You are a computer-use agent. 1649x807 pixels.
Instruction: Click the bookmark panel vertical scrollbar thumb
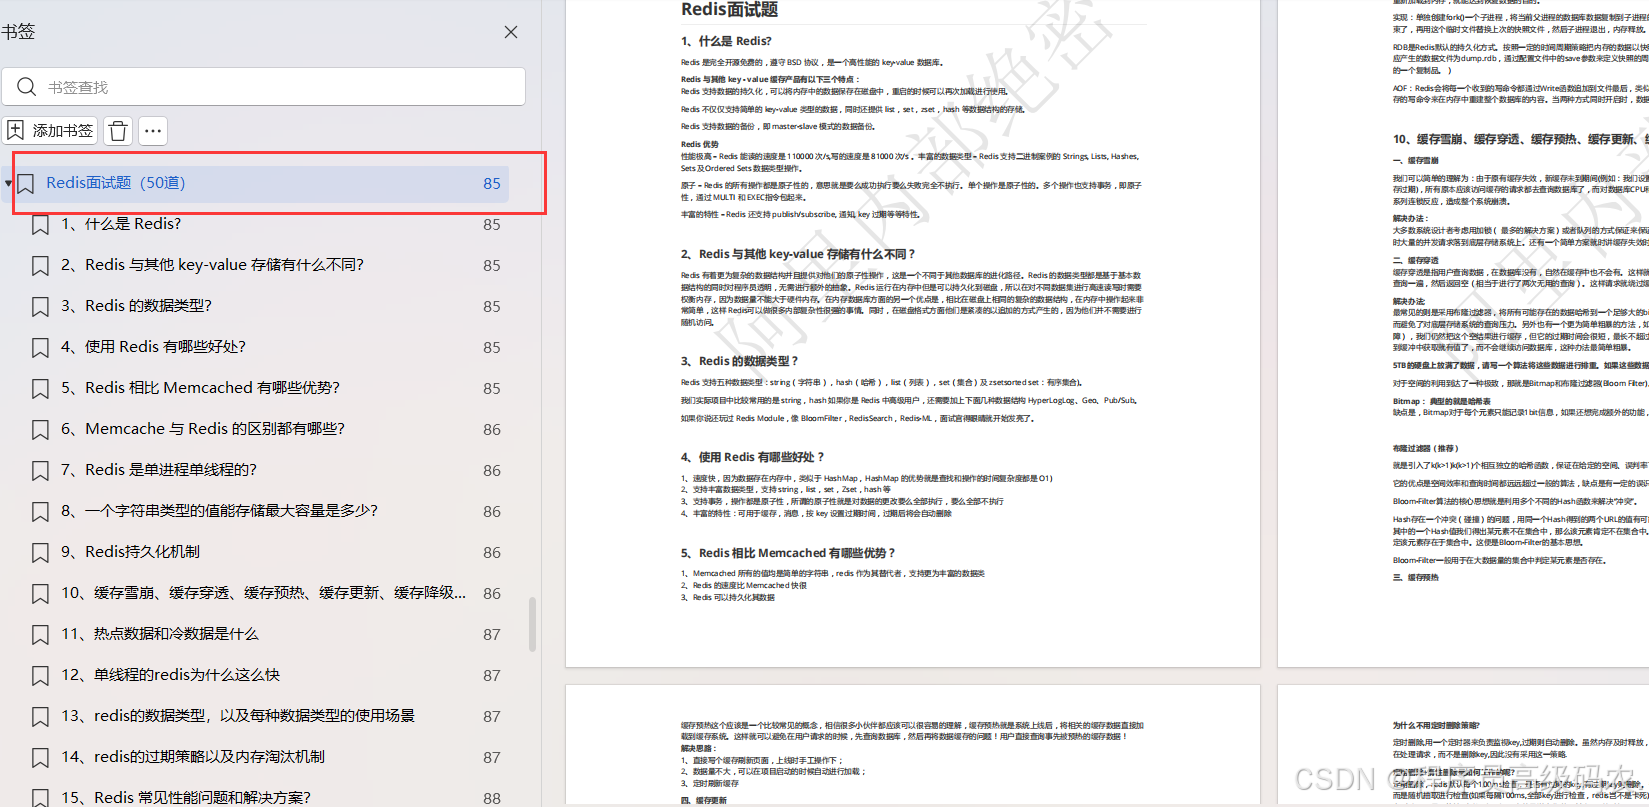point(532,624)
